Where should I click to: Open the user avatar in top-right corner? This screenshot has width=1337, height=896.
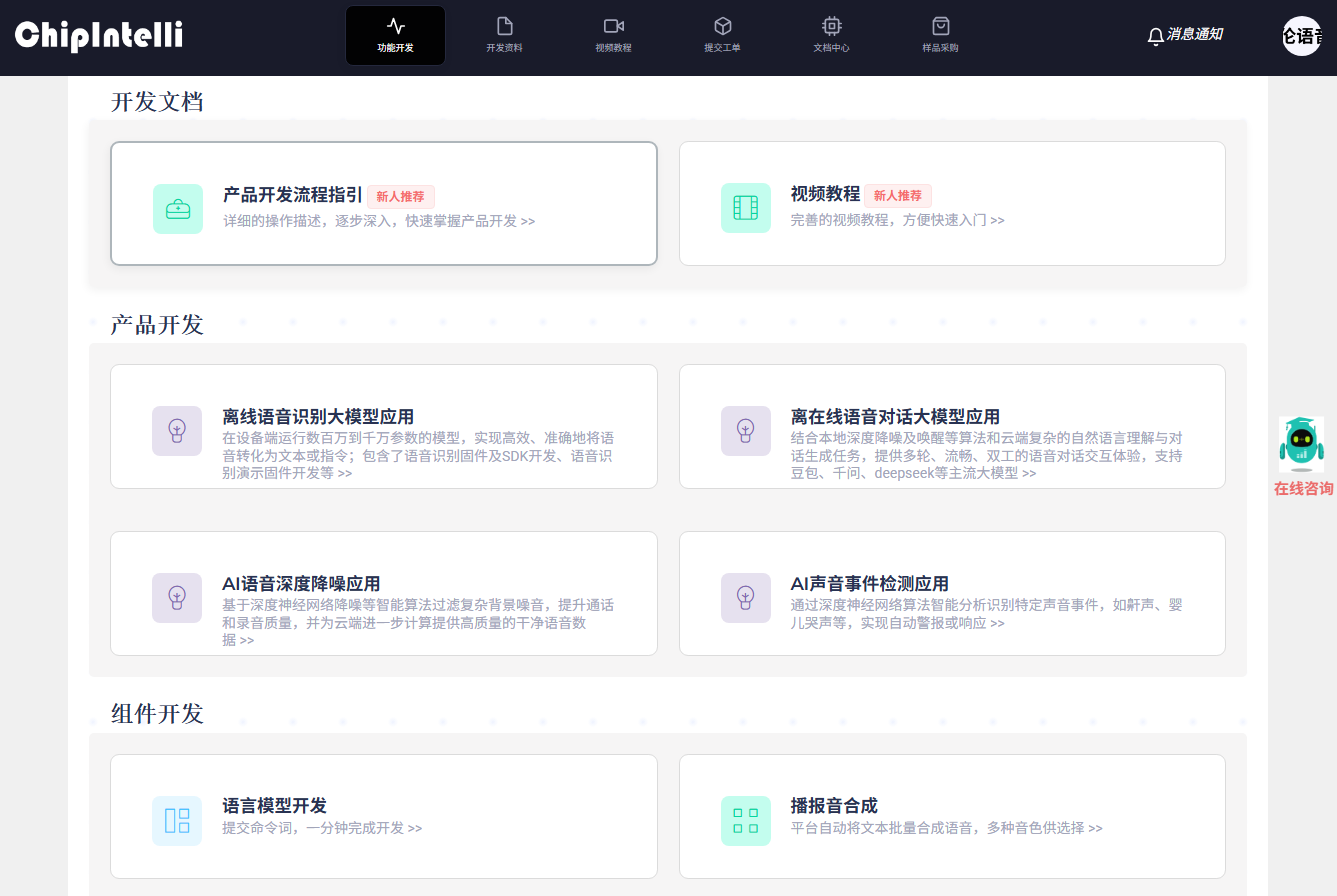point(1301,36)
